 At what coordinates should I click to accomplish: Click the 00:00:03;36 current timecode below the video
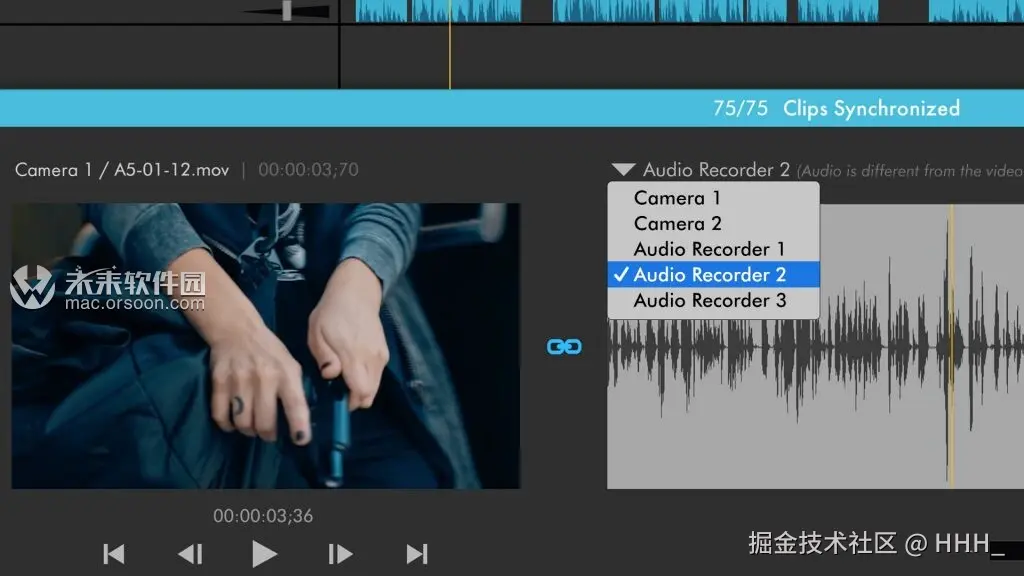(x=263, y=516)
